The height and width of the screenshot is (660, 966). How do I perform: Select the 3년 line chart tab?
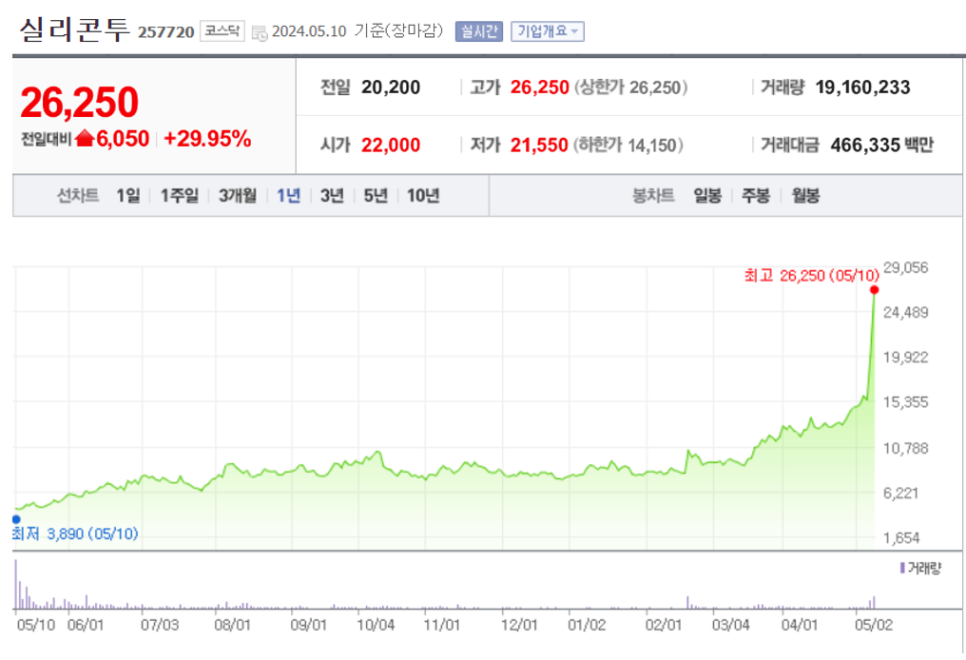331,196
